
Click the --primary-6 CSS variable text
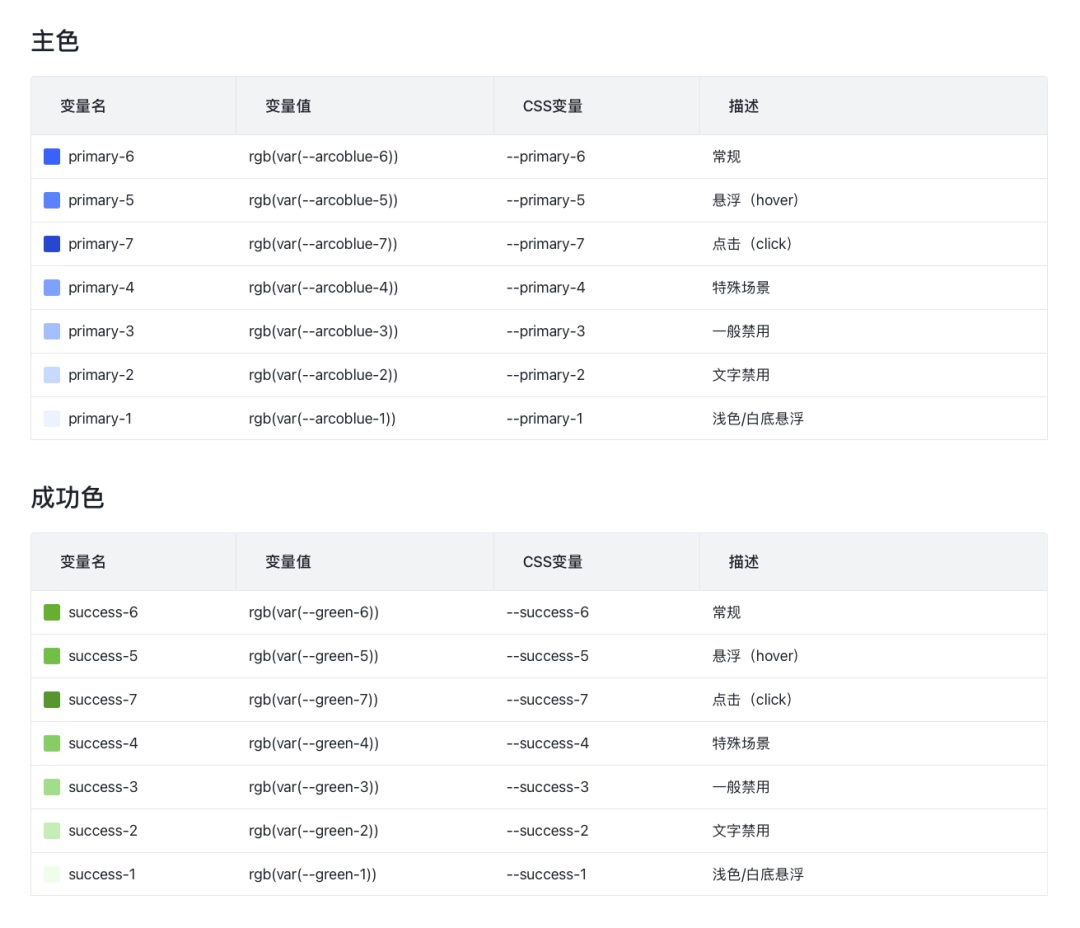pyautogui.click(x=563, y=155)
